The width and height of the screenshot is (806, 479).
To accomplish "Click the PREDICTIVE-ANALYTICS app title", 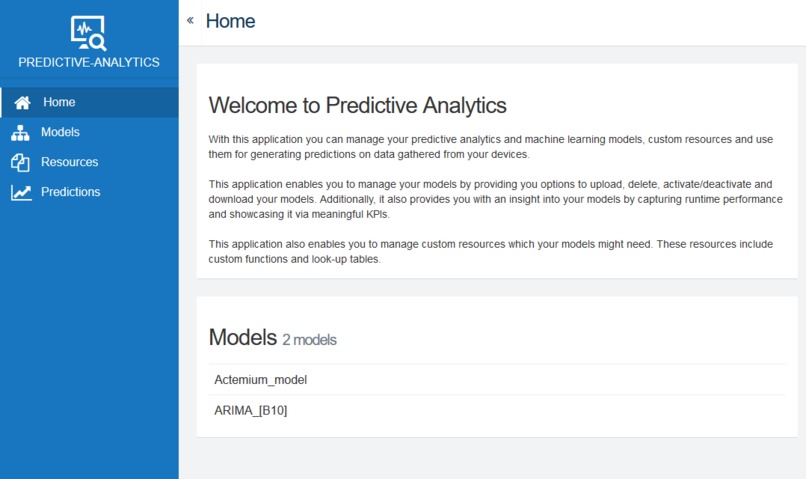I will 89,62.
